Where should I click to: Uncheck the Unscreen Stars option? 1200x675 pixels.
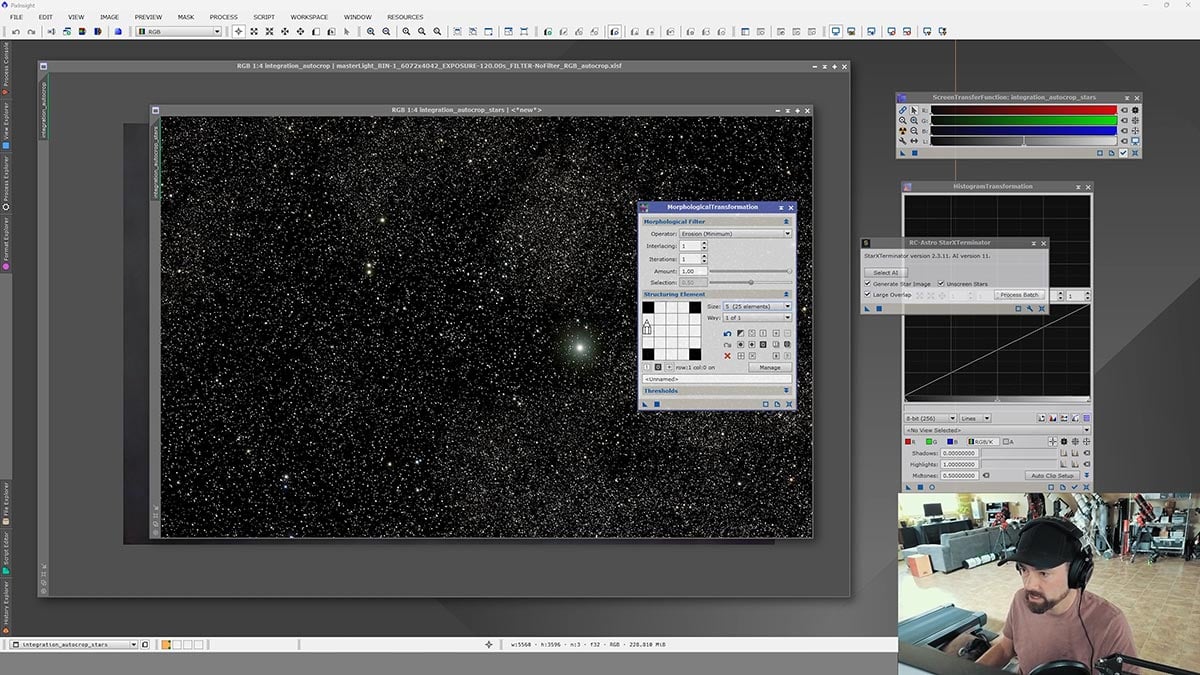941,284
